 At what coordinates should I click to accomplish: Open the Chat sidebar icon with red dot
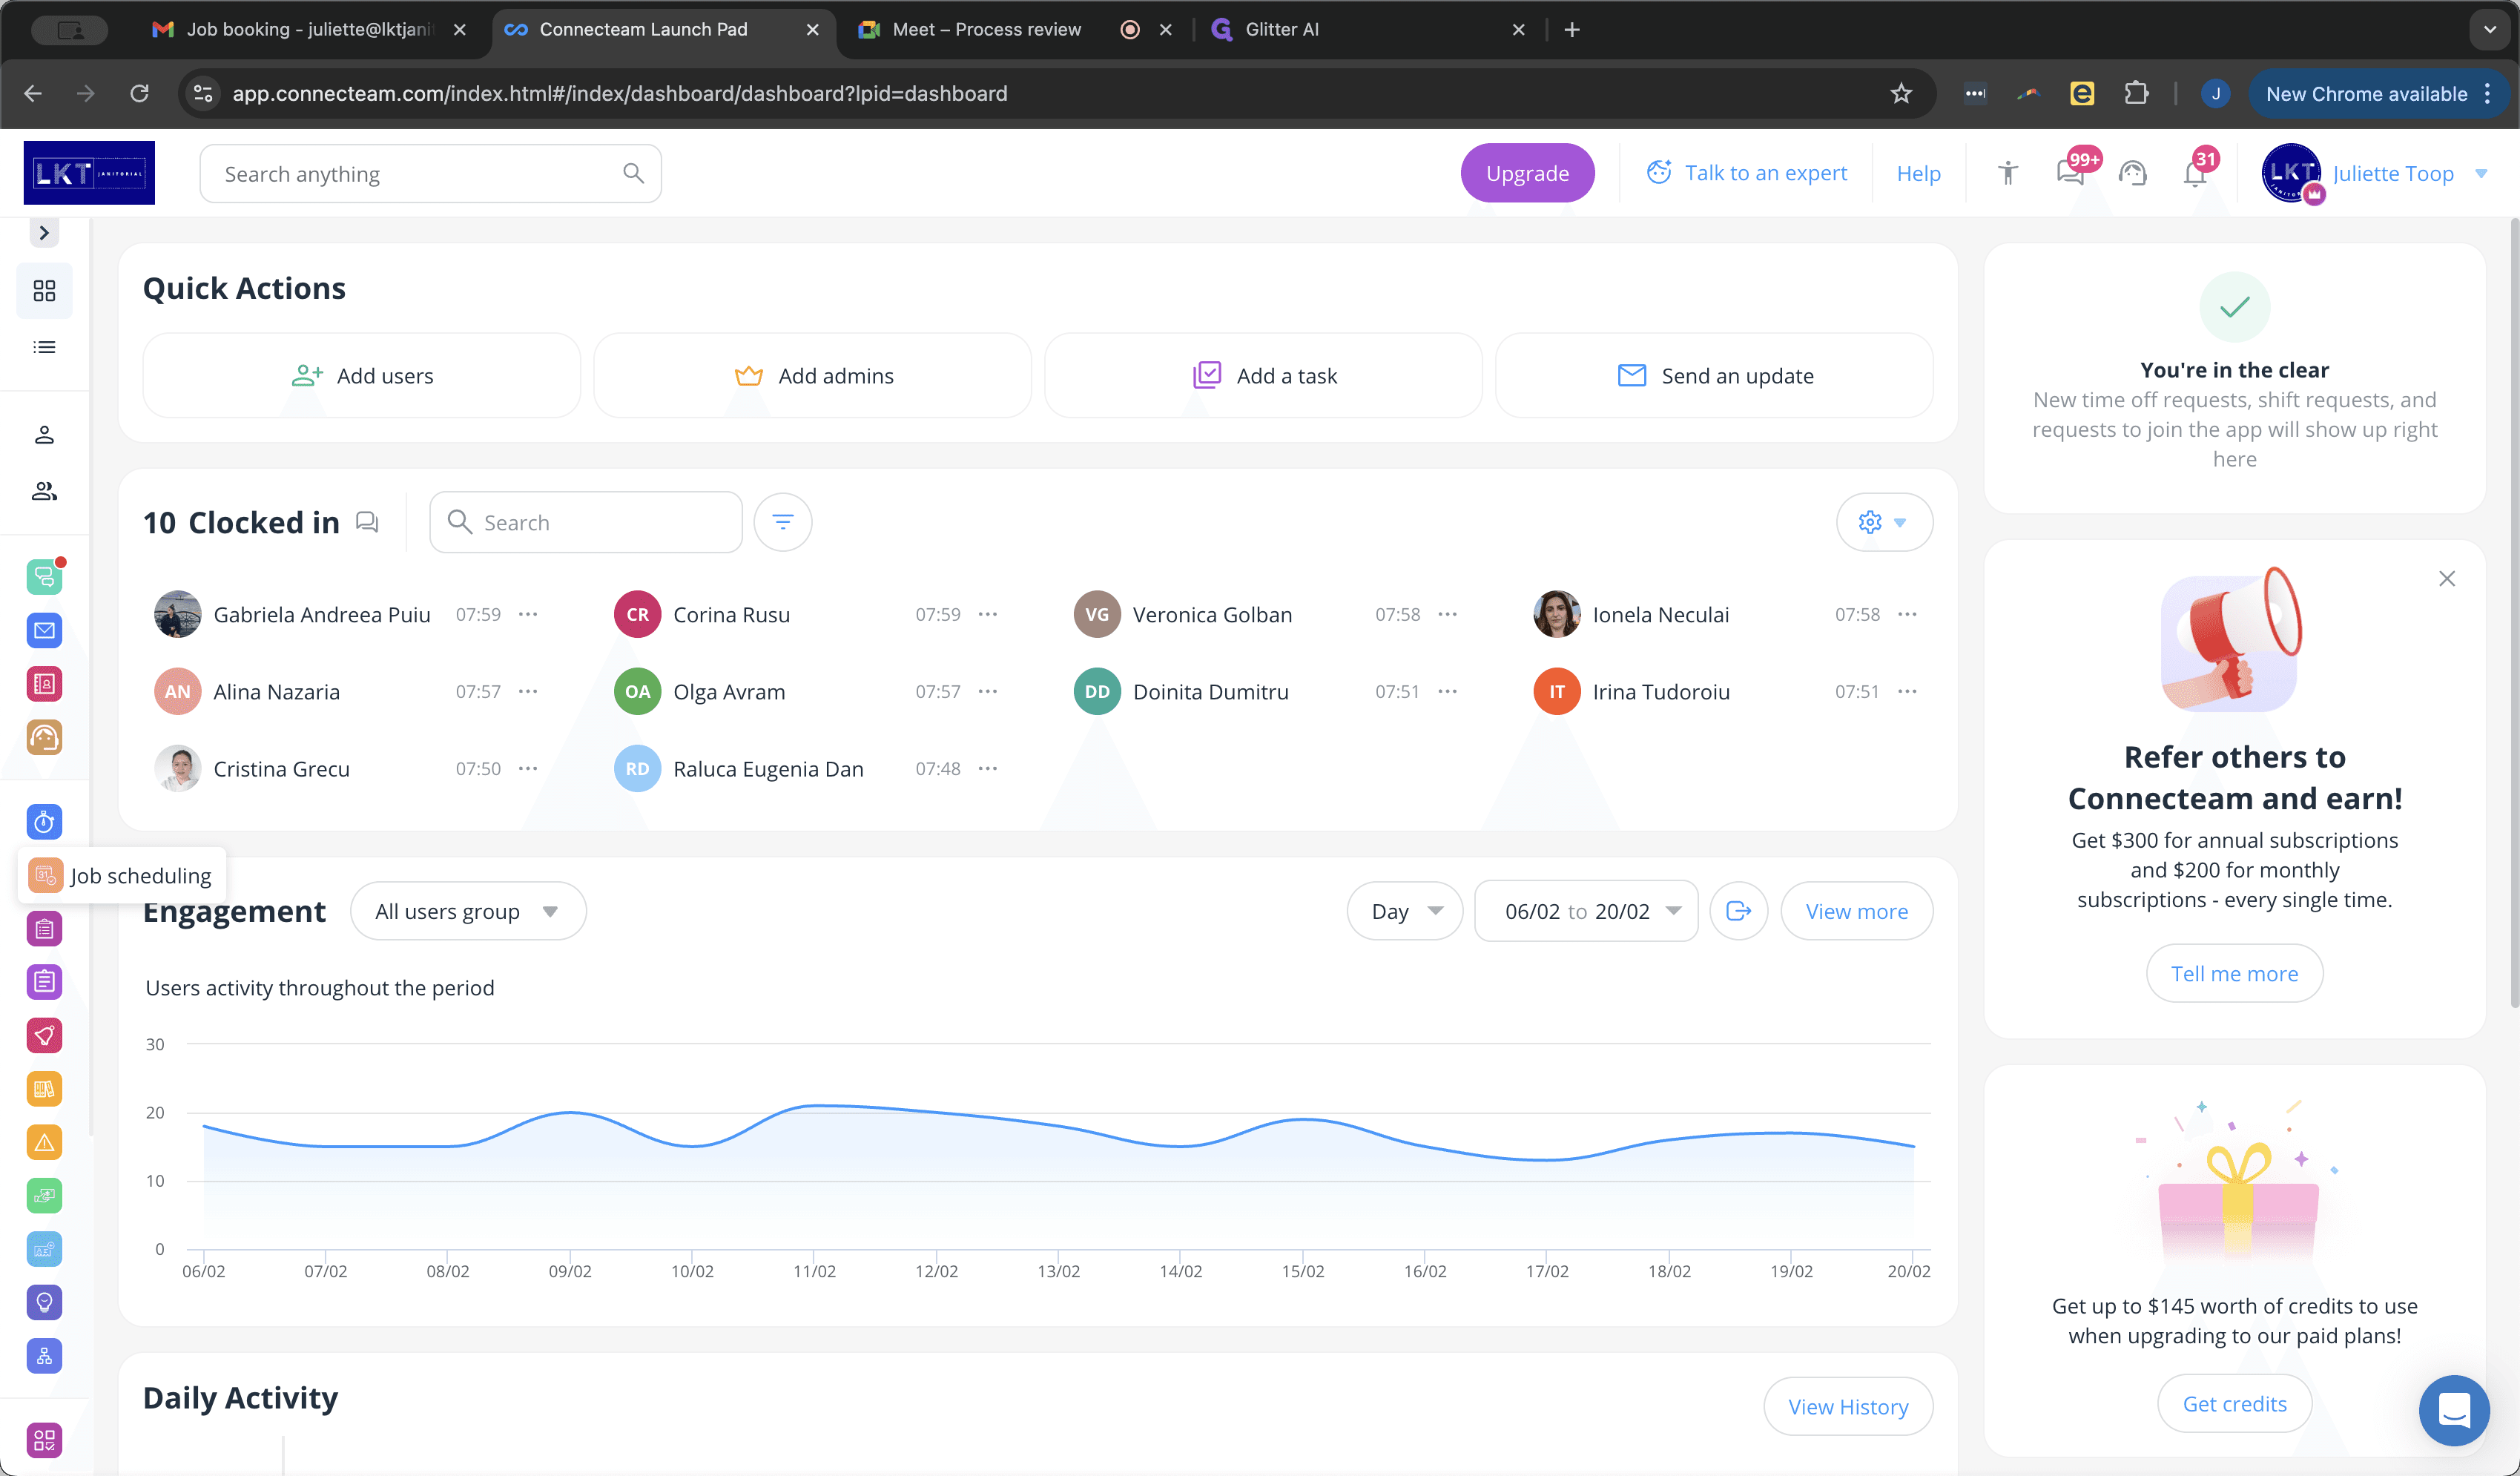(x=44, y=577)
